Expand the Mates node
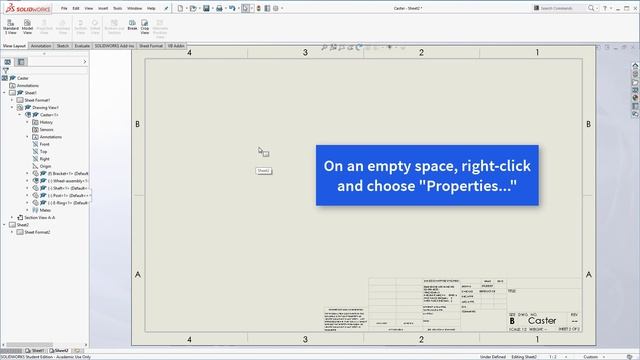Viewport: 640px width, 360px height. pyautogui.click(x=27, y=211)
